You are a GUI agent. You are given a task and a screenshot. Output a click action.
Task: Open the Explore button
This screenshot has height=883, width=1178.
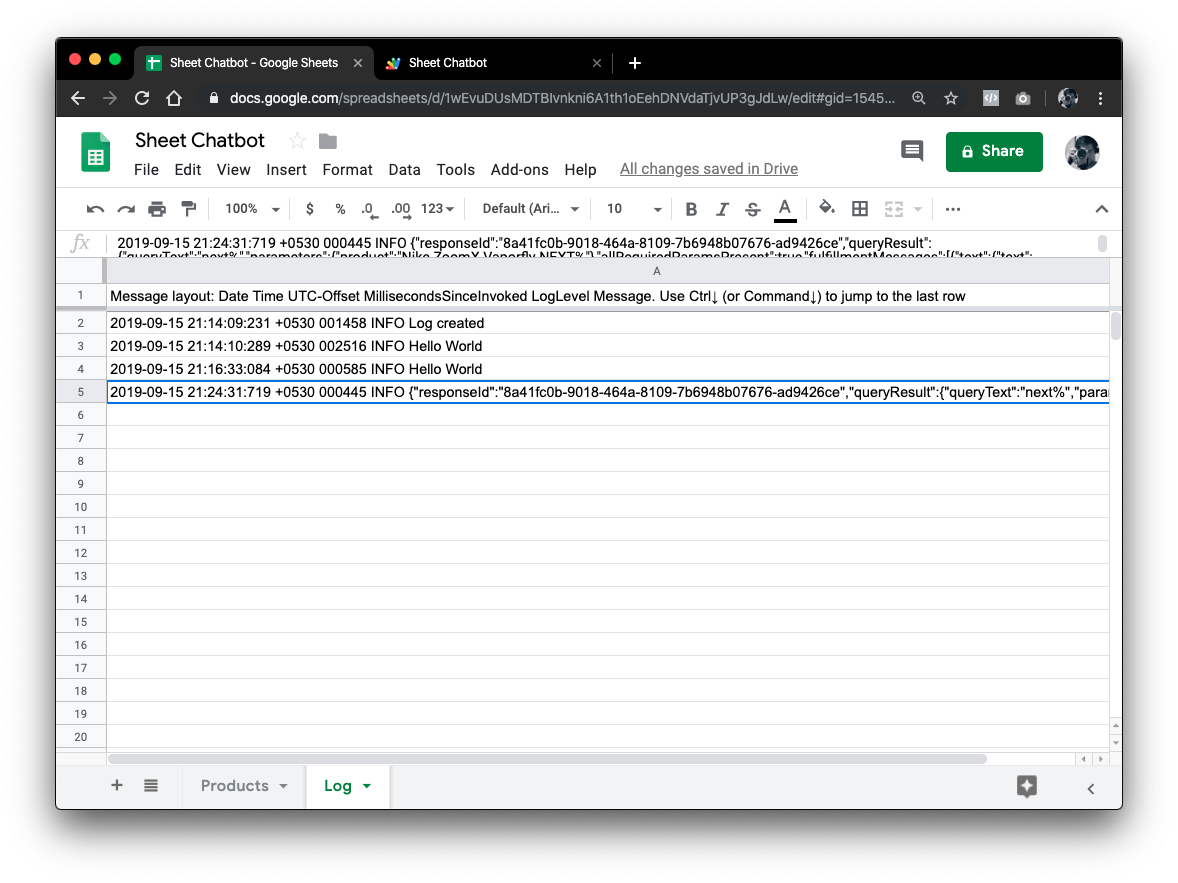click(x=1027, y=786)
